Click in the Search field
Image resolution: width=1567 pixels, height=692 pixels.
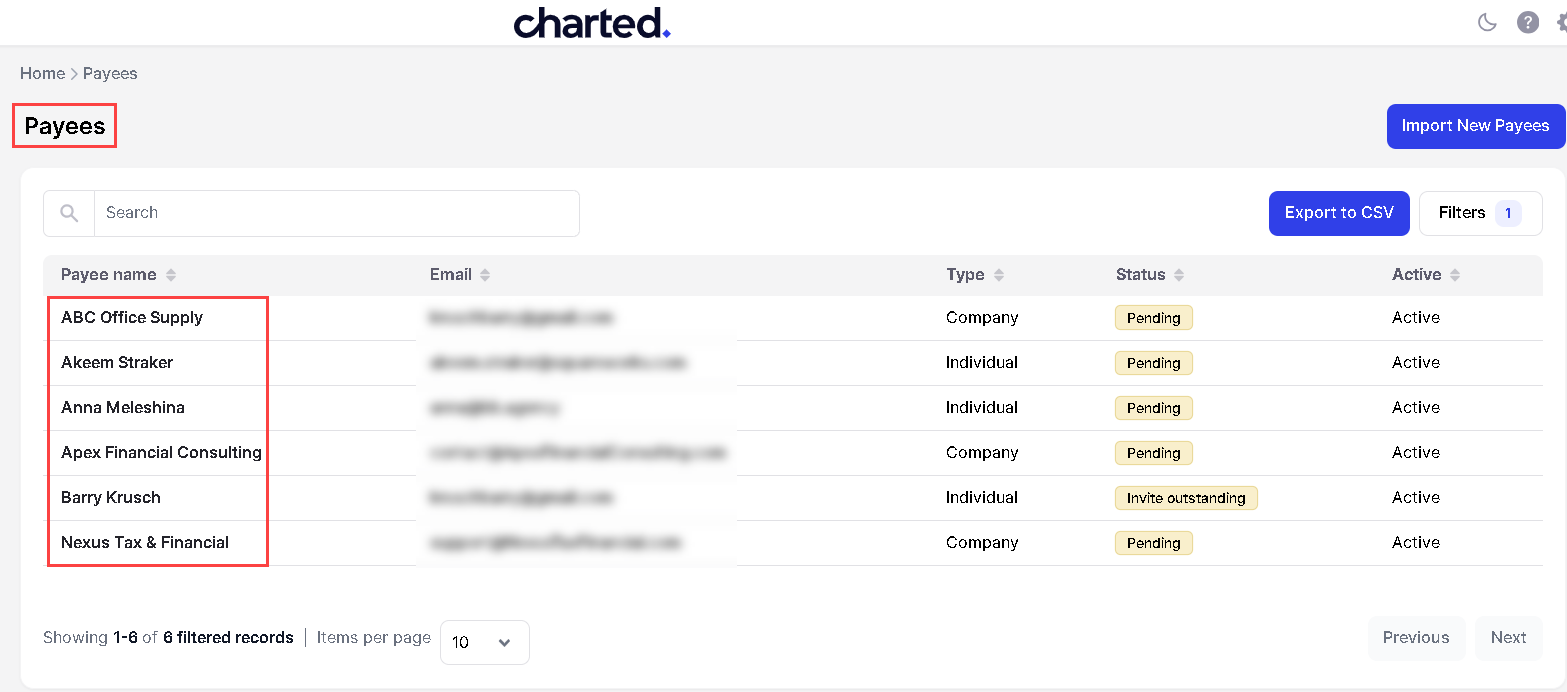[336, 213]
